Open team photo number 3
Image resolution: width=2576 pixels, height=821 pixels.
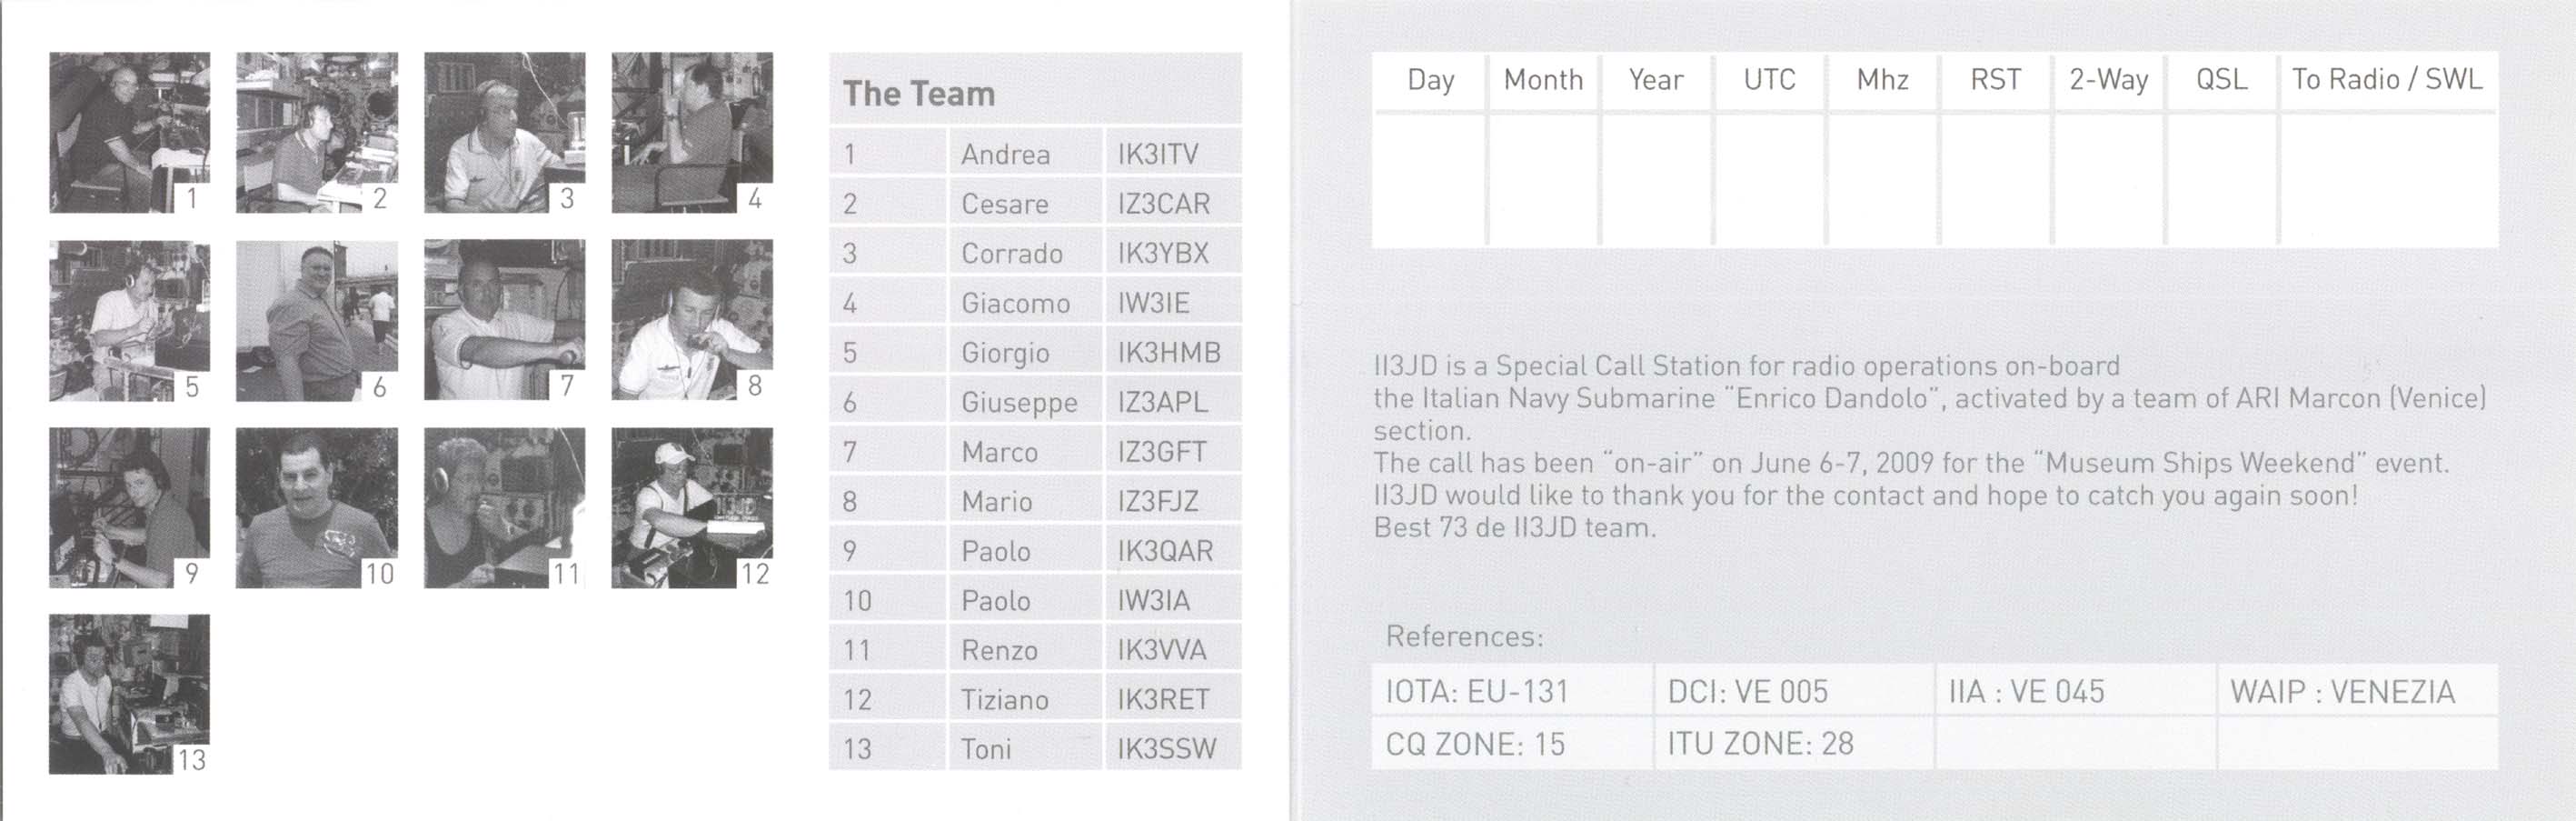(504, 132)
